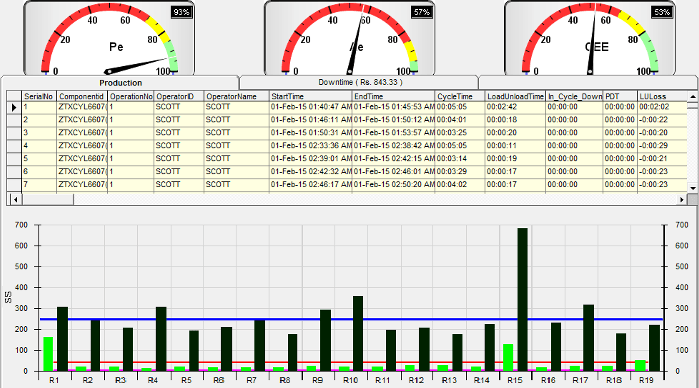
Task: Click the black bar at R10
Action: pyautogui.click(x=358, y=334)
